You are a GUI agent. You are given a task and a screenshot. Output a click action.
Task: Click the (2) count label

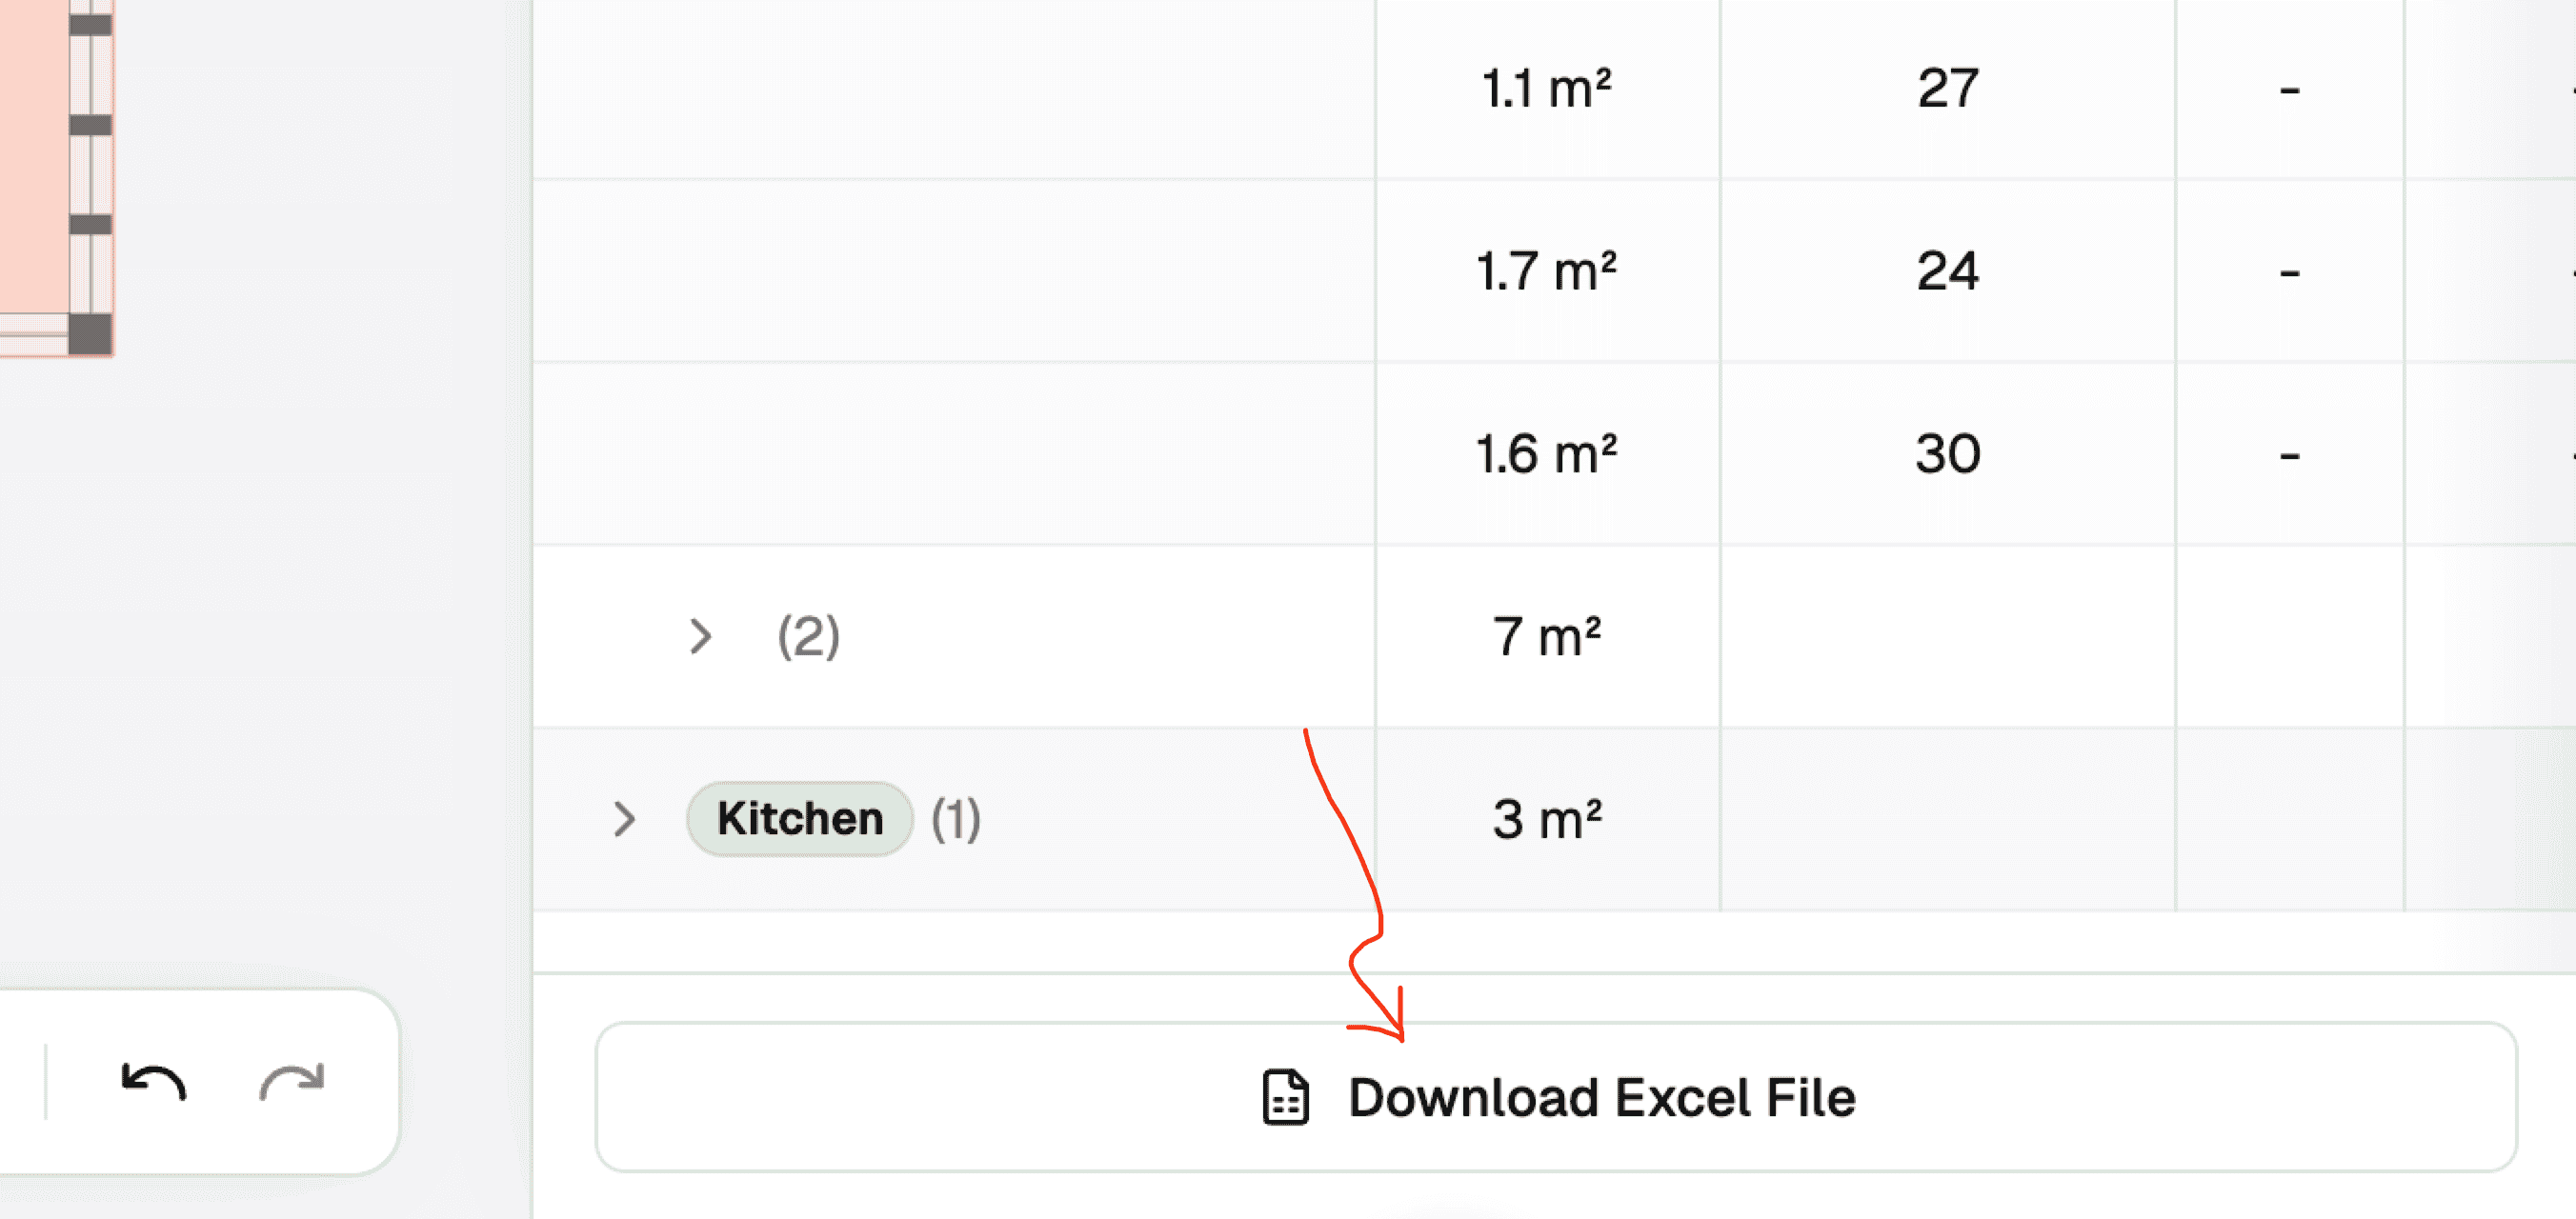(808, 636)
